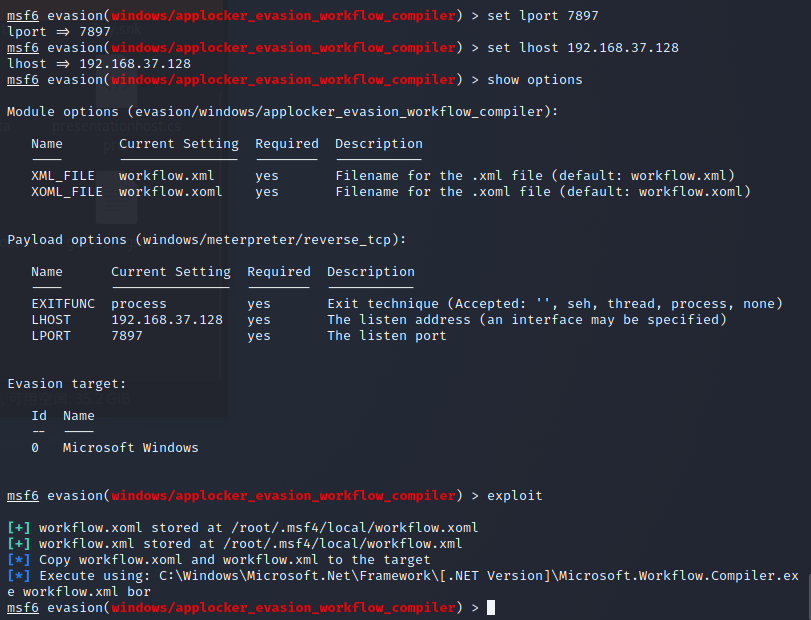Click the 'Current Setting' header in payload options table
The height and width of the screenshot is (620, 811).
(x=171, y=273)
